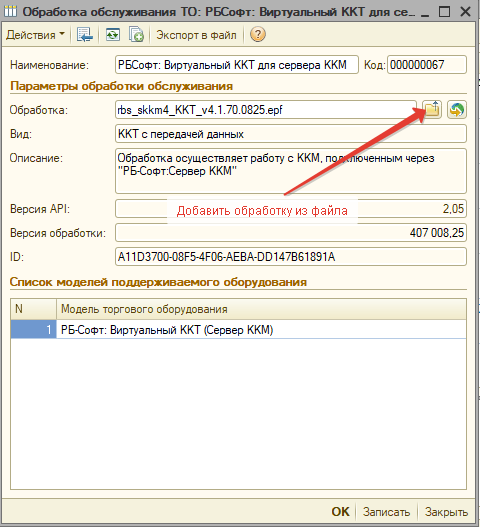Open help via question mark icon
Screen dimensions: 480x527
pos(258,35)
